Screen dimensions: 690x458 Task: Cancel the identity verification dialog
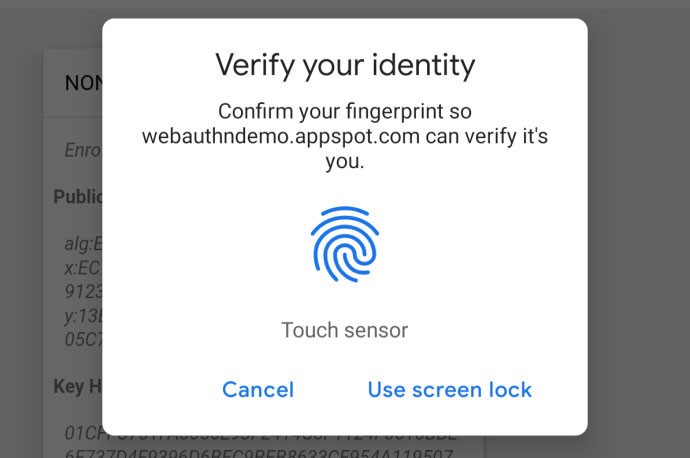point(258,389)
